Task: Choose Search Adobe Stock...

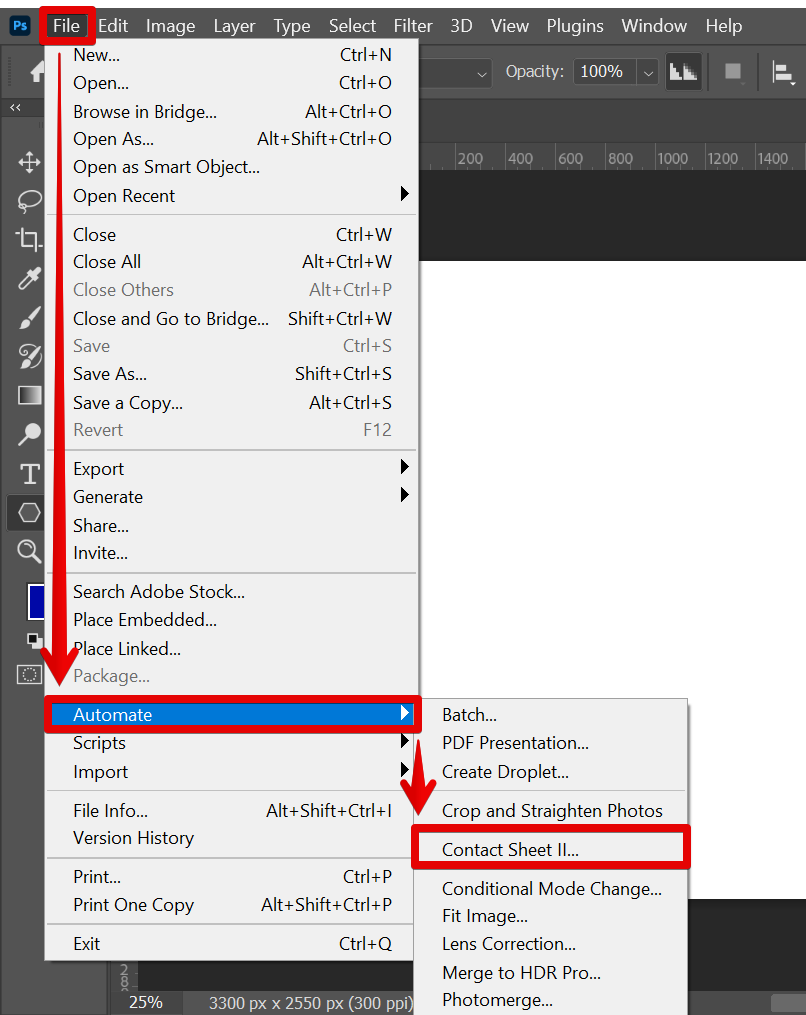Action: 232,592
